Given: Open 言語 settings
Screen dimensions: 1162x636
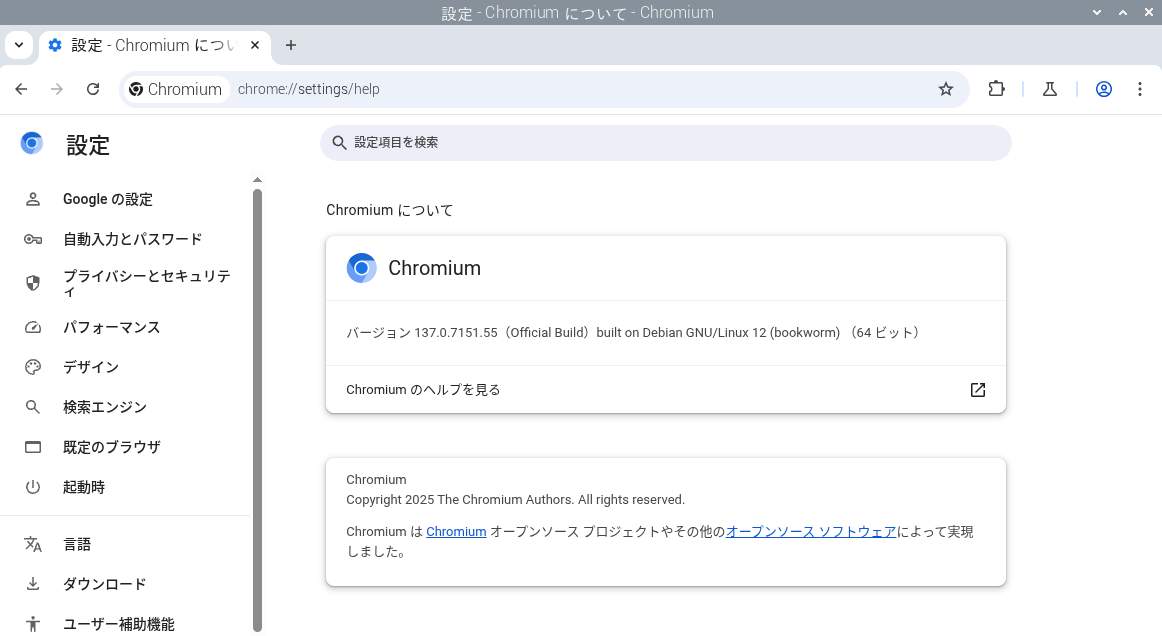Looking at the screenshot, I should click(126, 545).
